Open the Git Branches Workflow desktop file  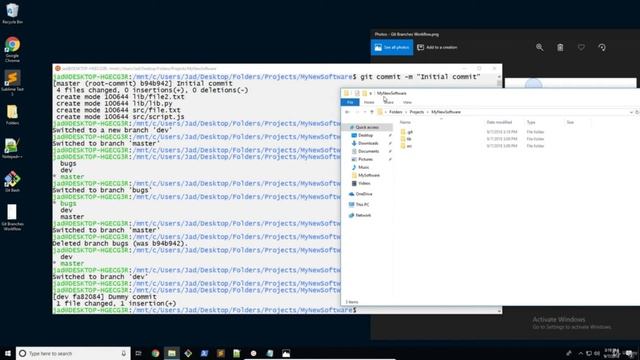coord(12,217)
